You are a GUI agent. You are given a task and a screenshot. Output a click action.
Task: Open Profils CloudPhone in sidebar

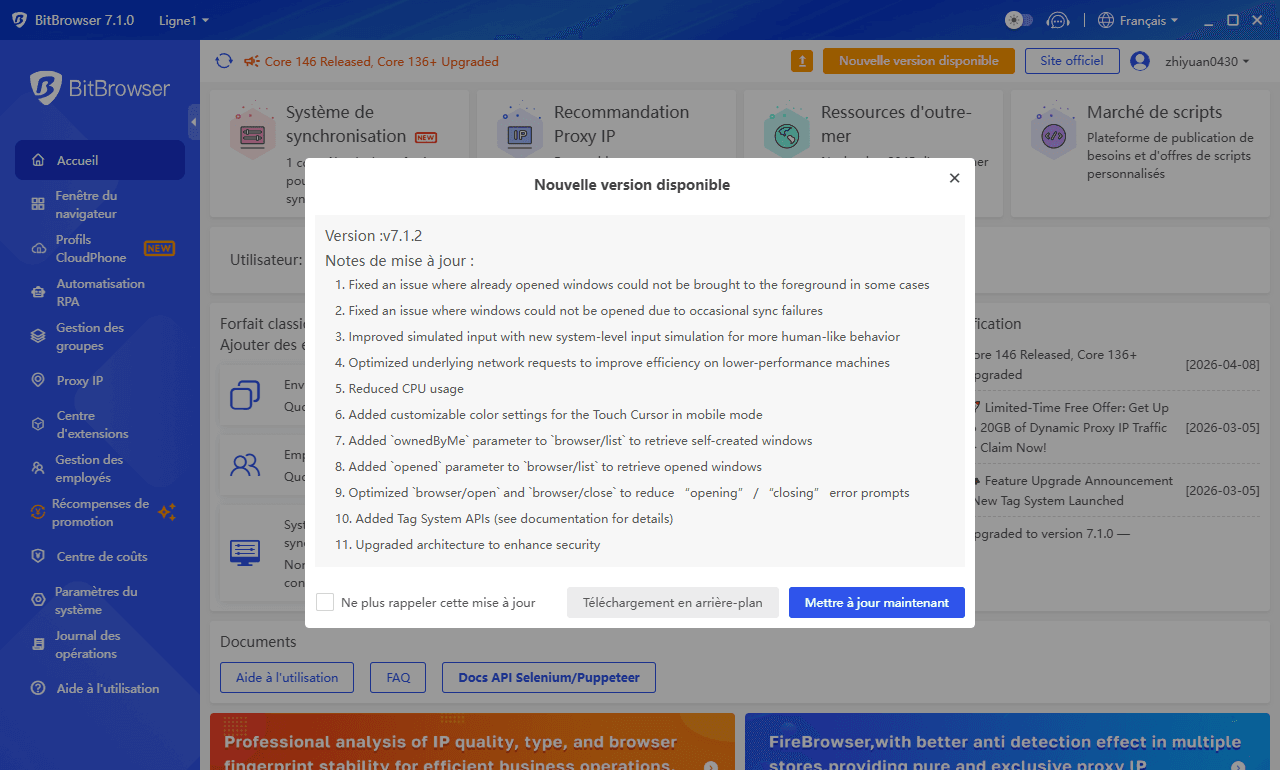[100, 248]
